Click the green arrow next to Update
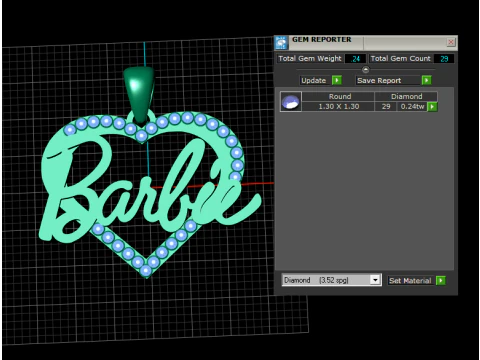 pyautogui.click(x=337, y=80)
